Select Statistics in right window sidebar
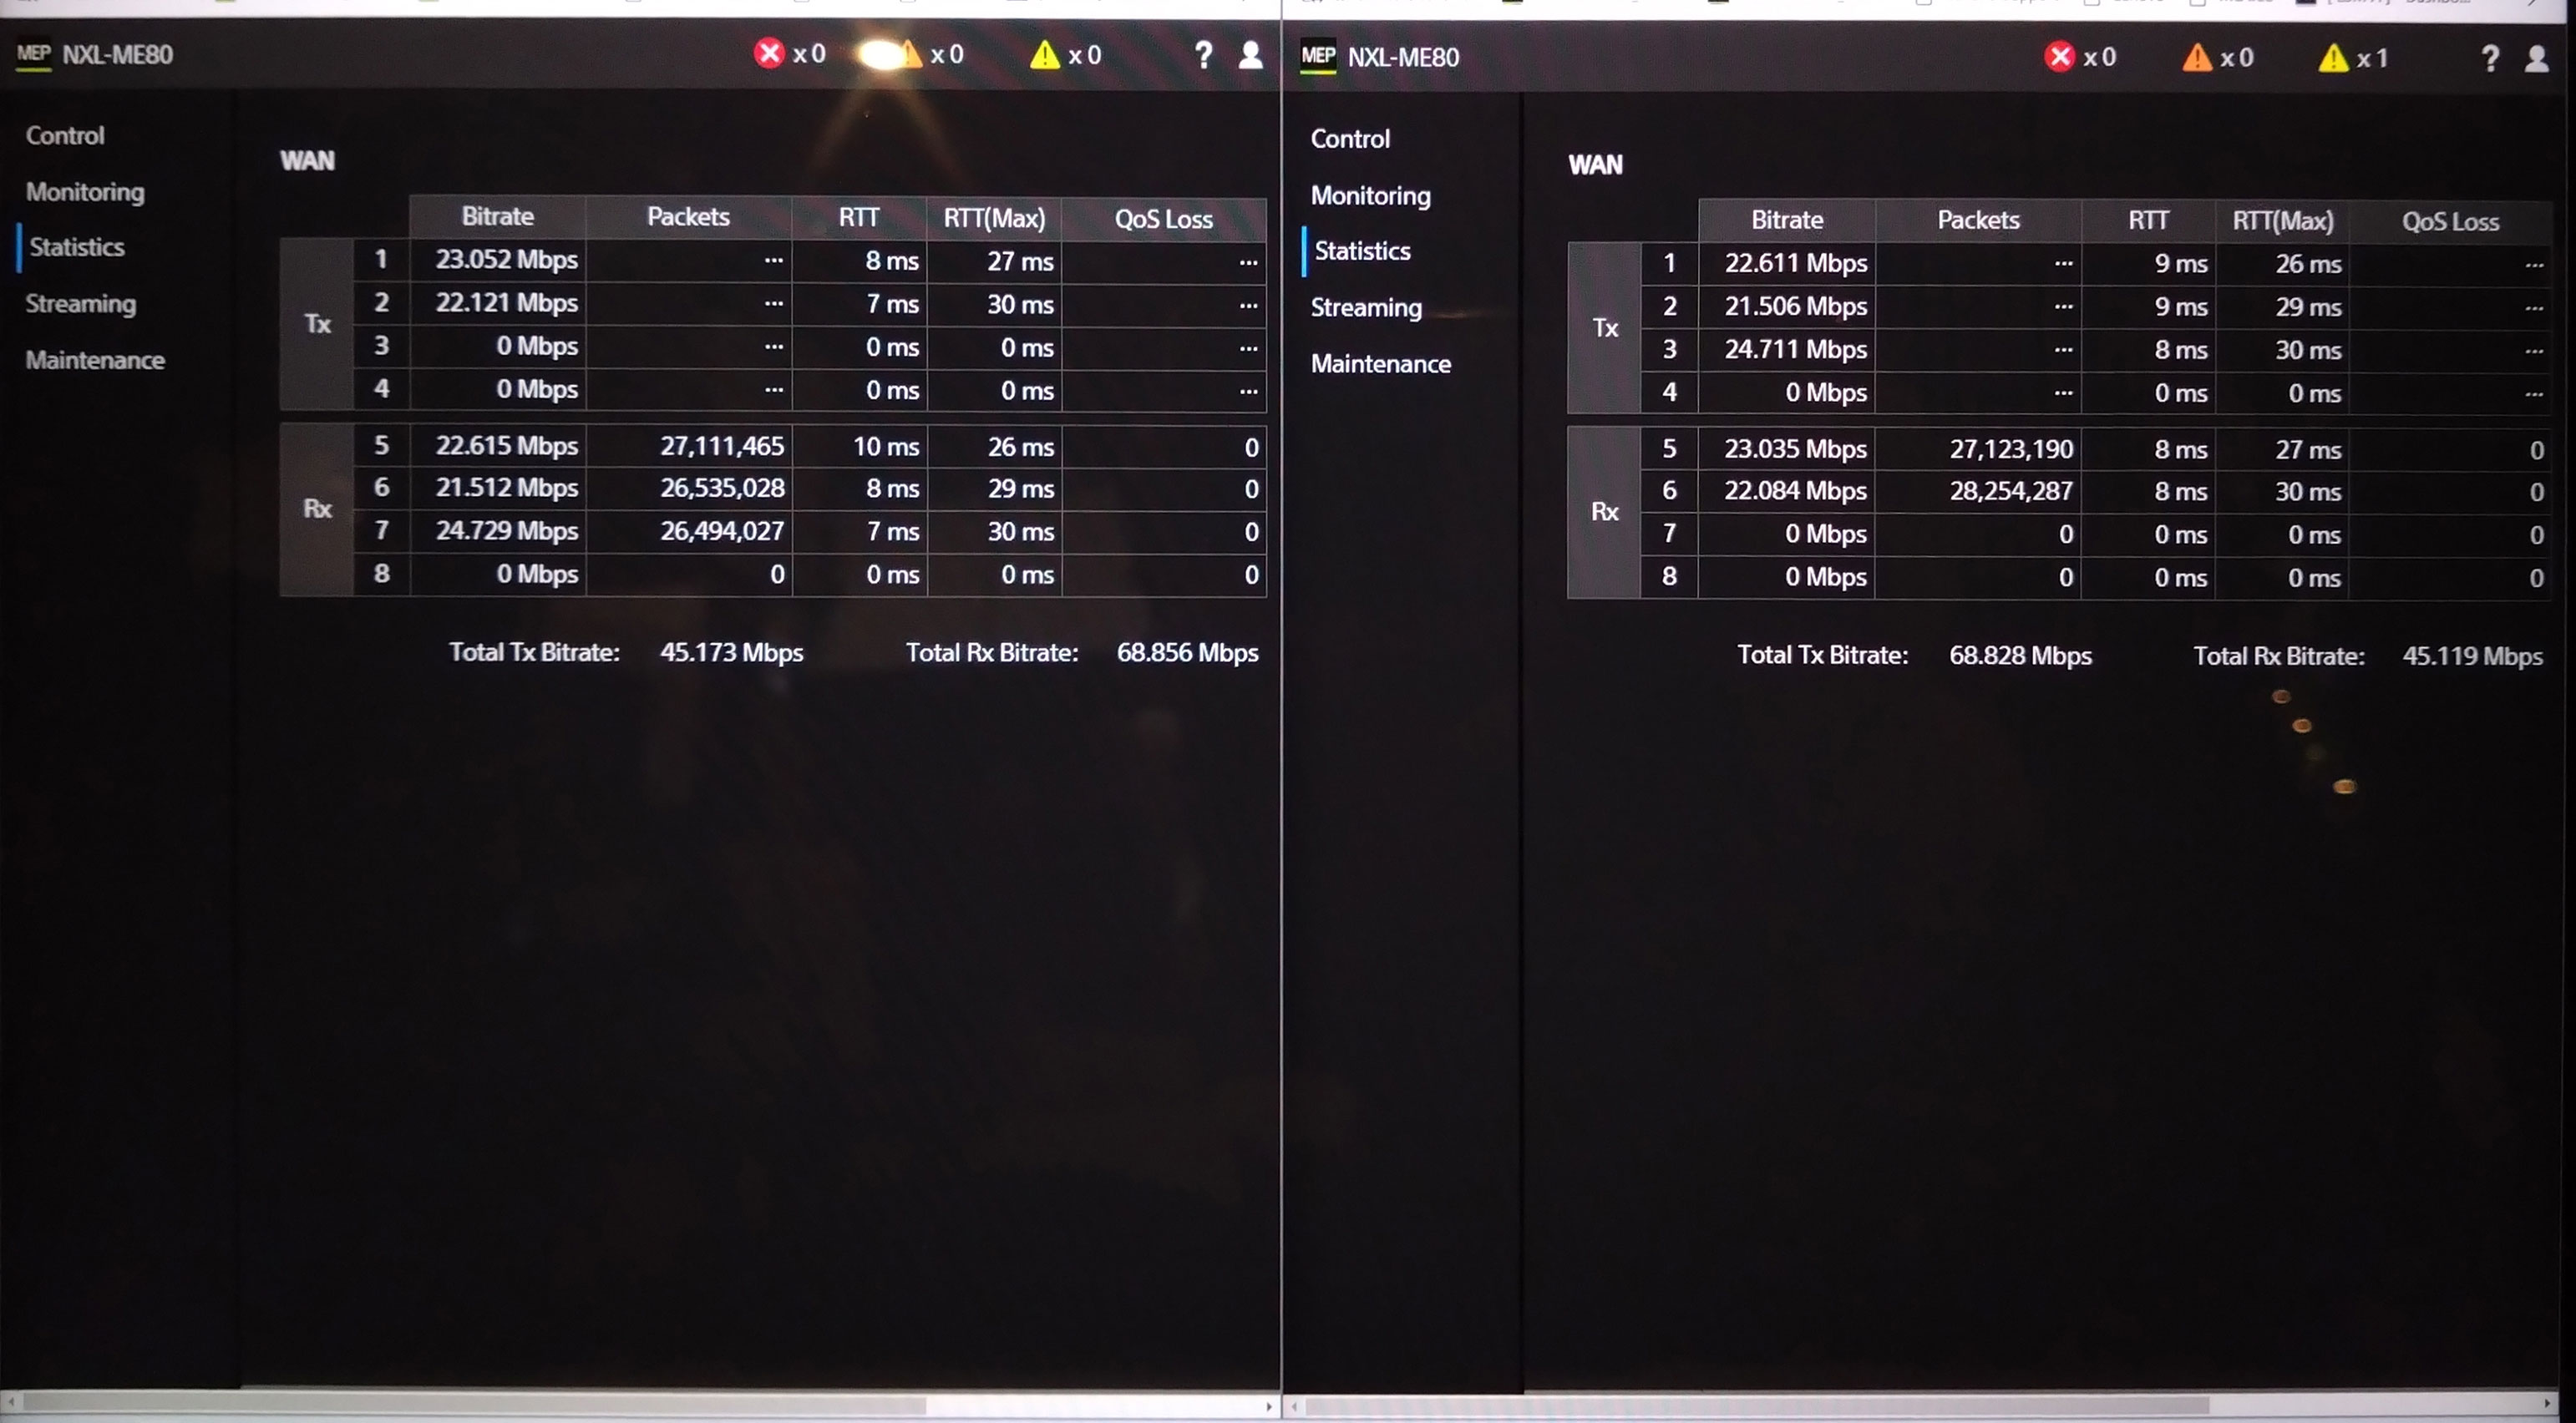 (x=1362, y=250)
